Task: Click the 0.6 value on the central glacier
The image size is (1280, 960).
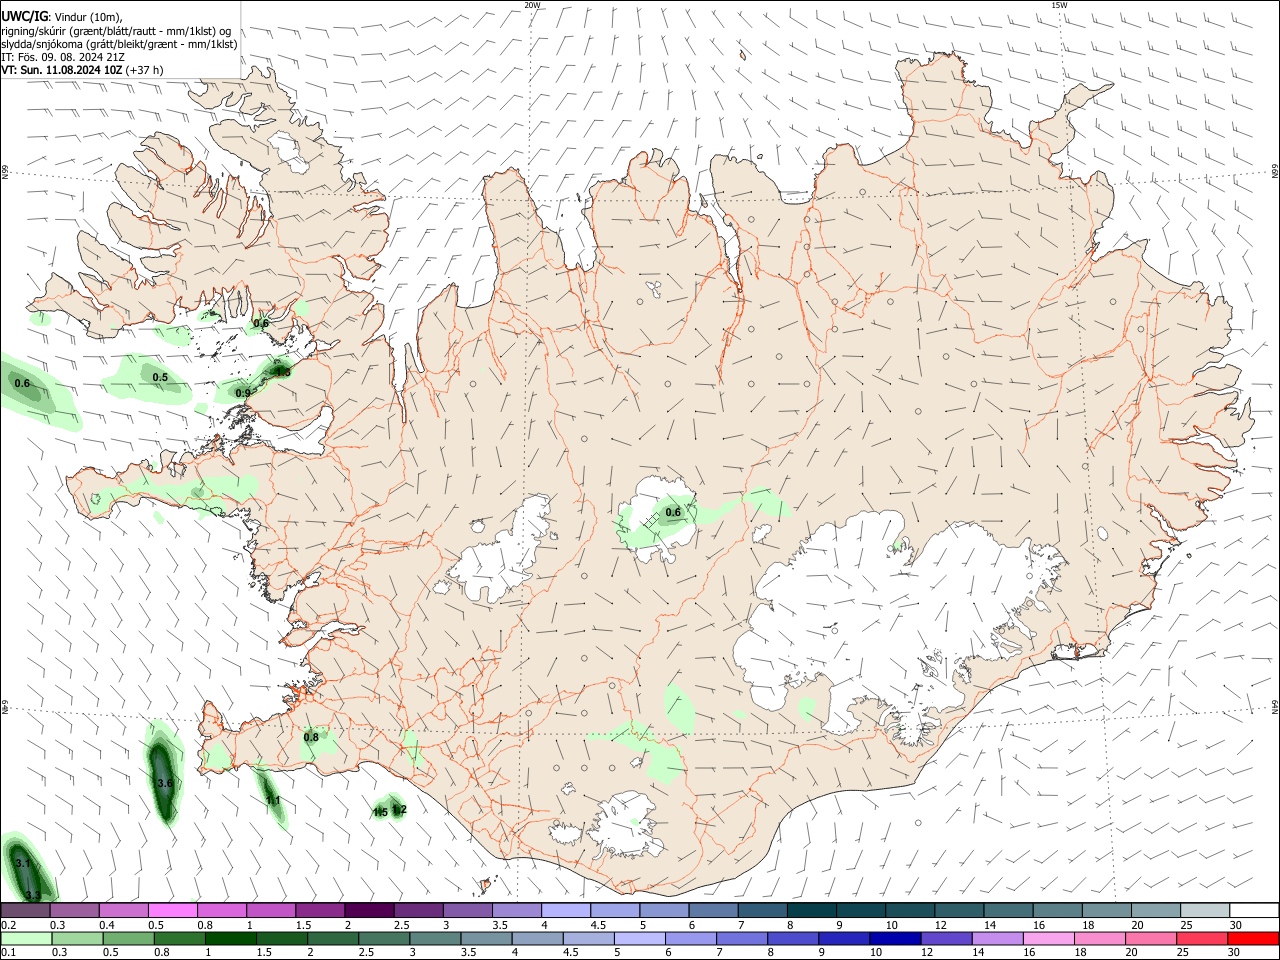Action: [673, 512]
